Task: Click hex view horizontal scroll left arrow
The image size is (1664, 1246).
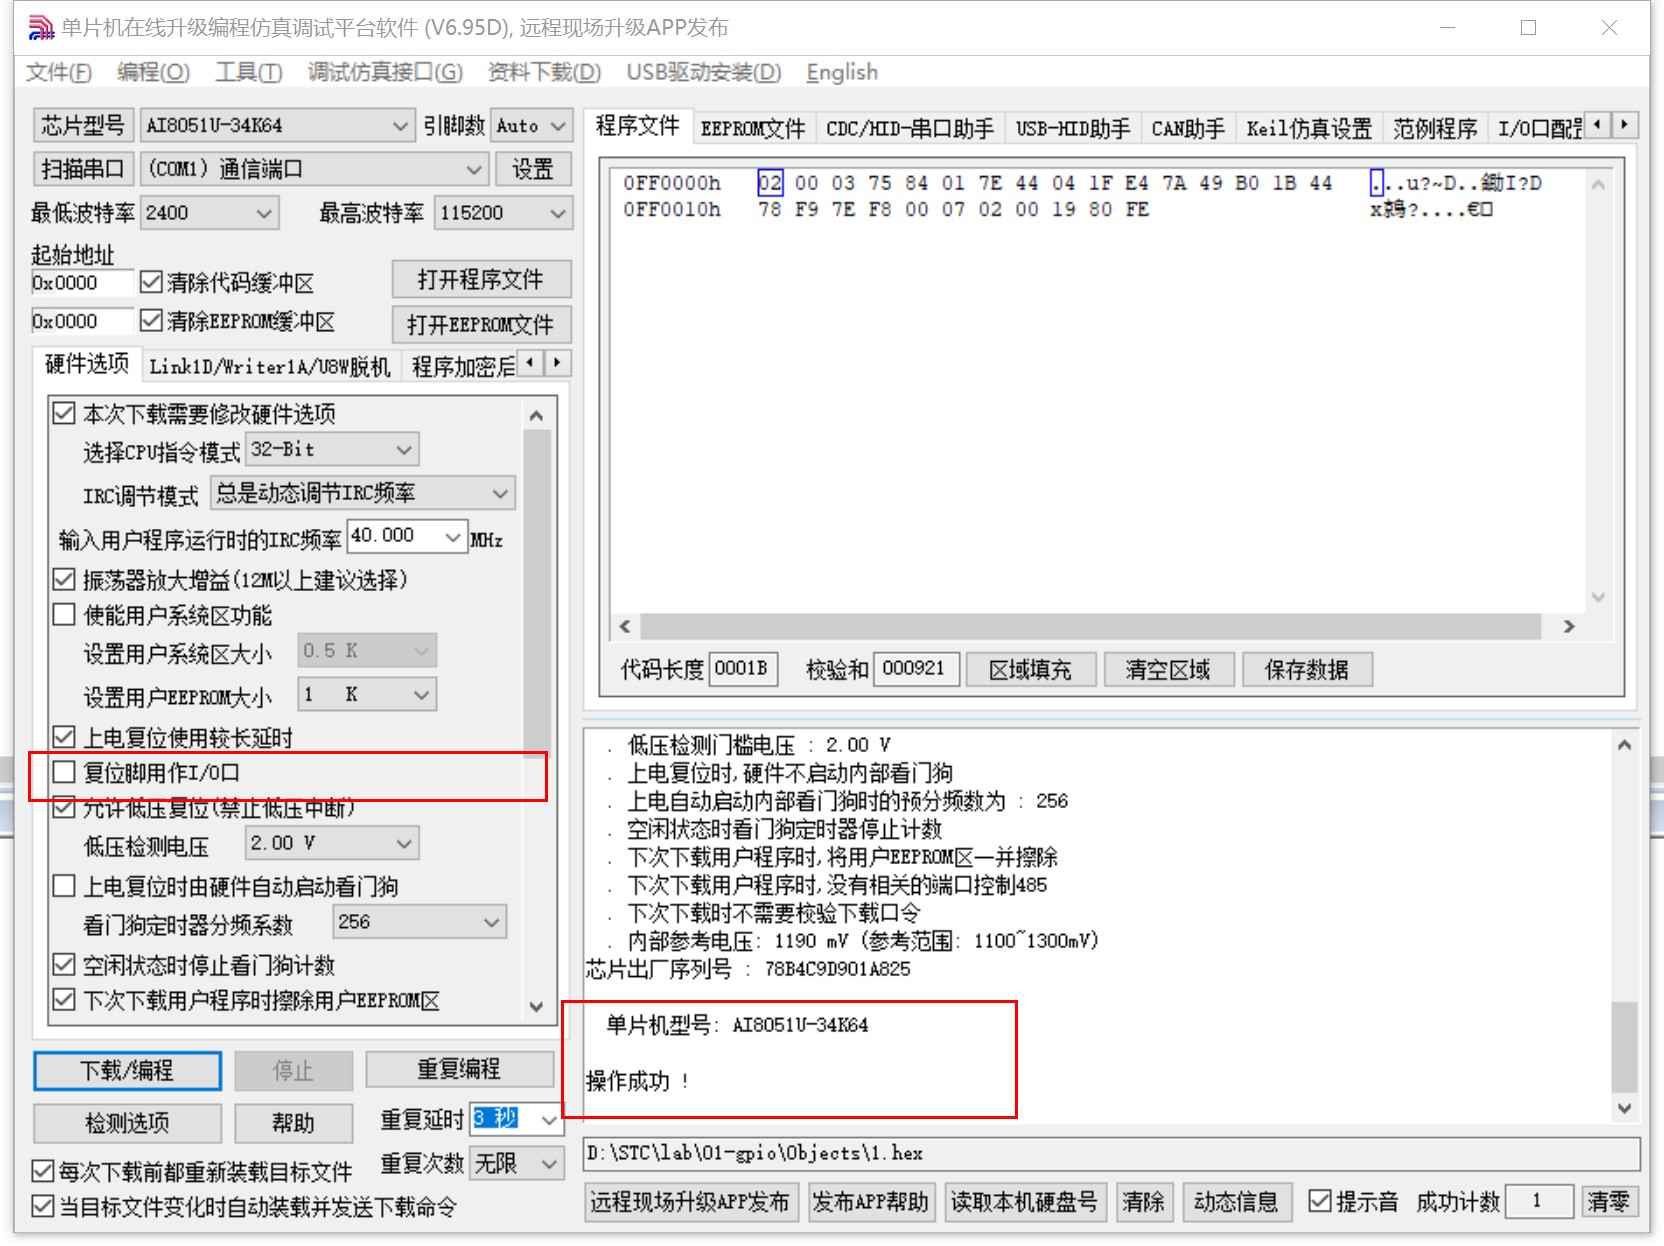Action: point(625,626)
